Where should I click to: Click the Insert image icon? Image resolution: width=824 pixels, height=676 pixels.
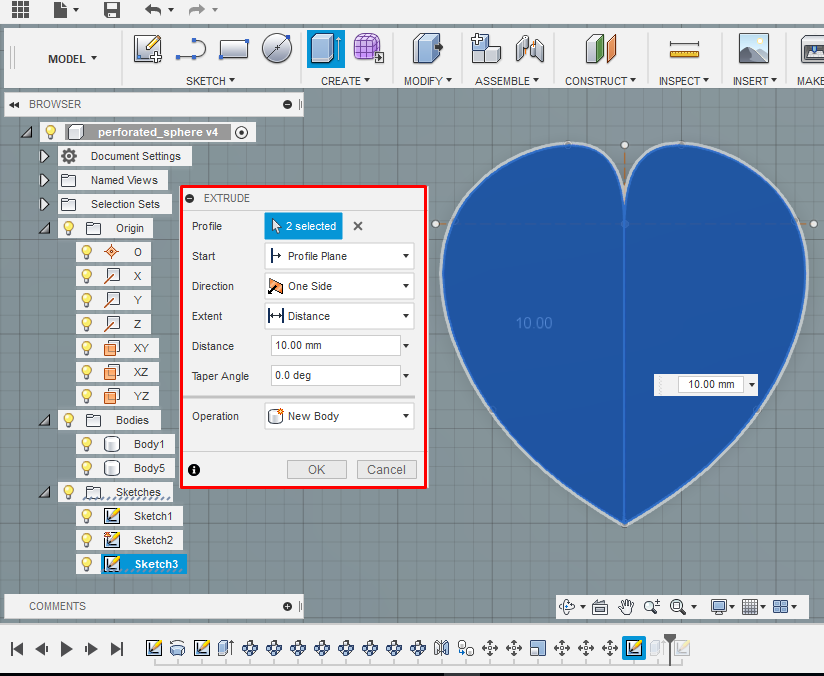pos(754,48)
